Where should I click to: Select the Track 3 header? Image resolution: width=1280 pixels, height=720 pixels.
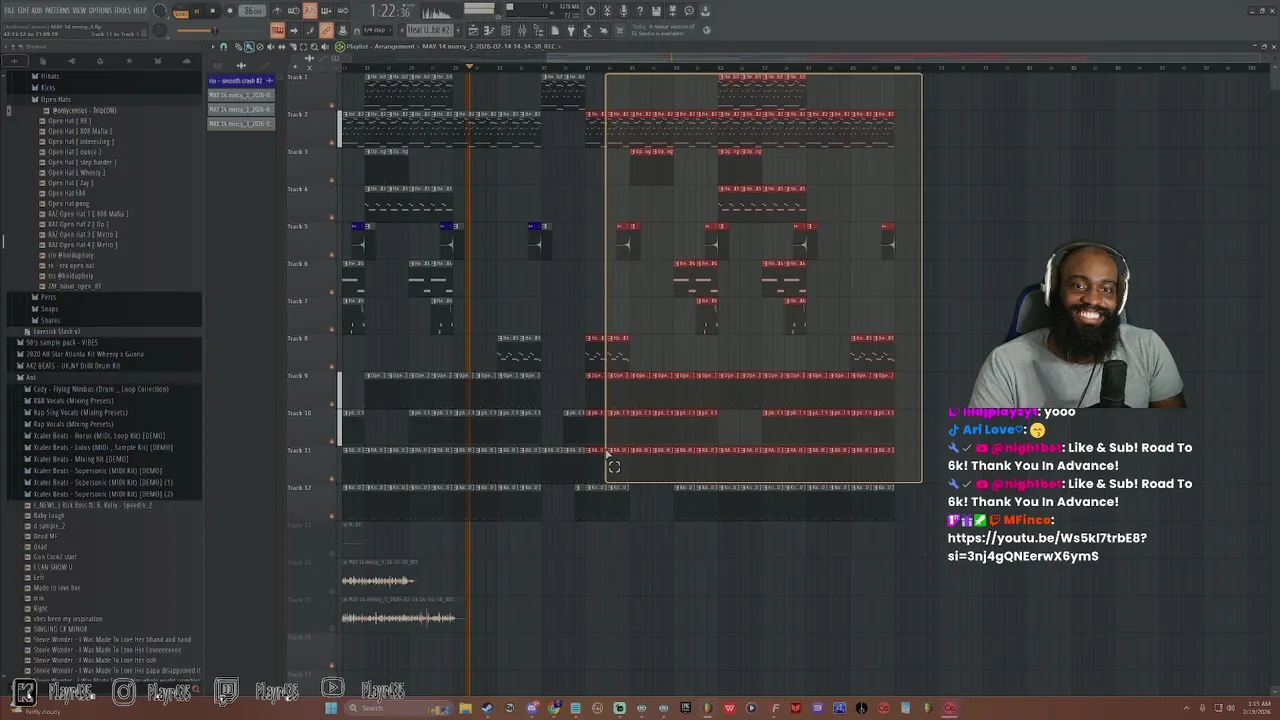tap(311, 165)
